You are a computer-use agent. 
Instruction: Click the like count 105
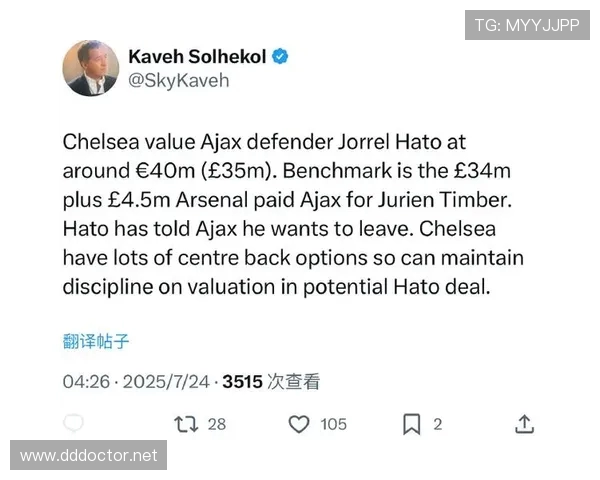[333, 424]
